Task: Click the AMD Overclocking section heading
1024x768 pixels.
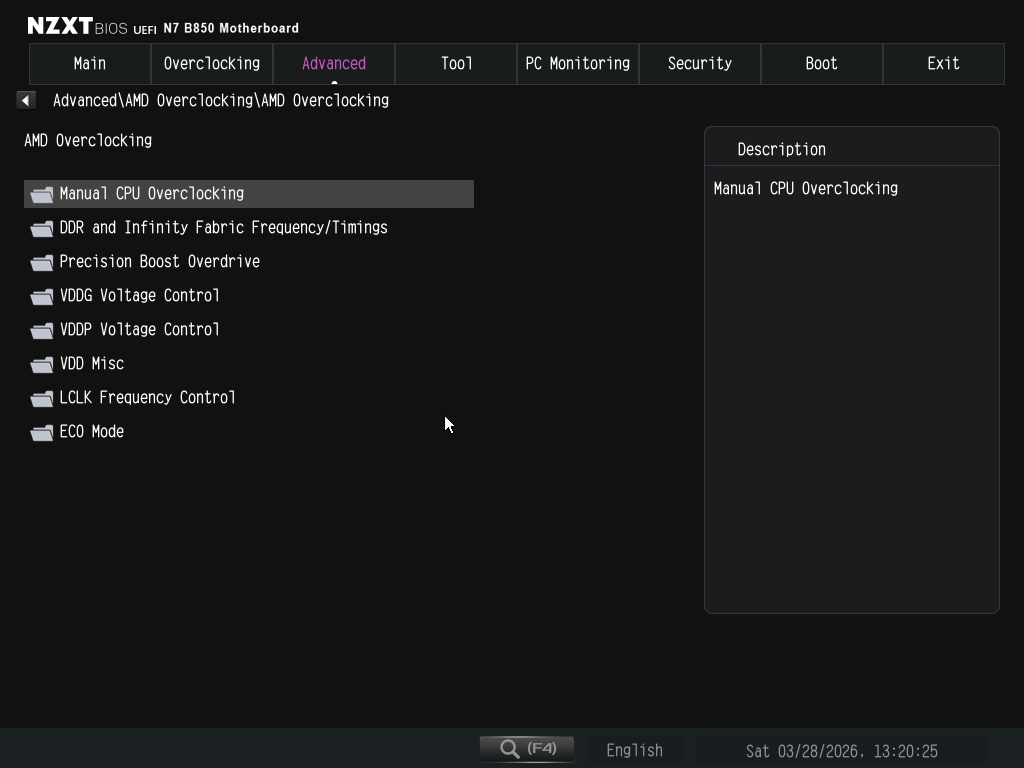Action: coord(88,140)
